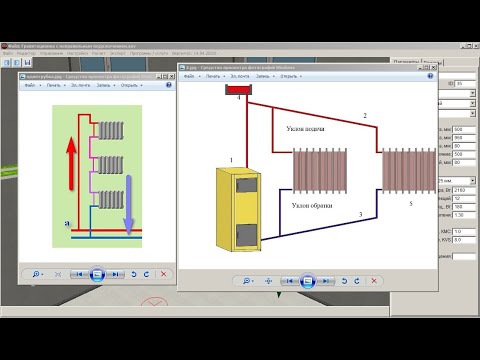Click the redo forward-arrow toolbar icon
This screenshot has height=360, width=480.
(17, 62)
